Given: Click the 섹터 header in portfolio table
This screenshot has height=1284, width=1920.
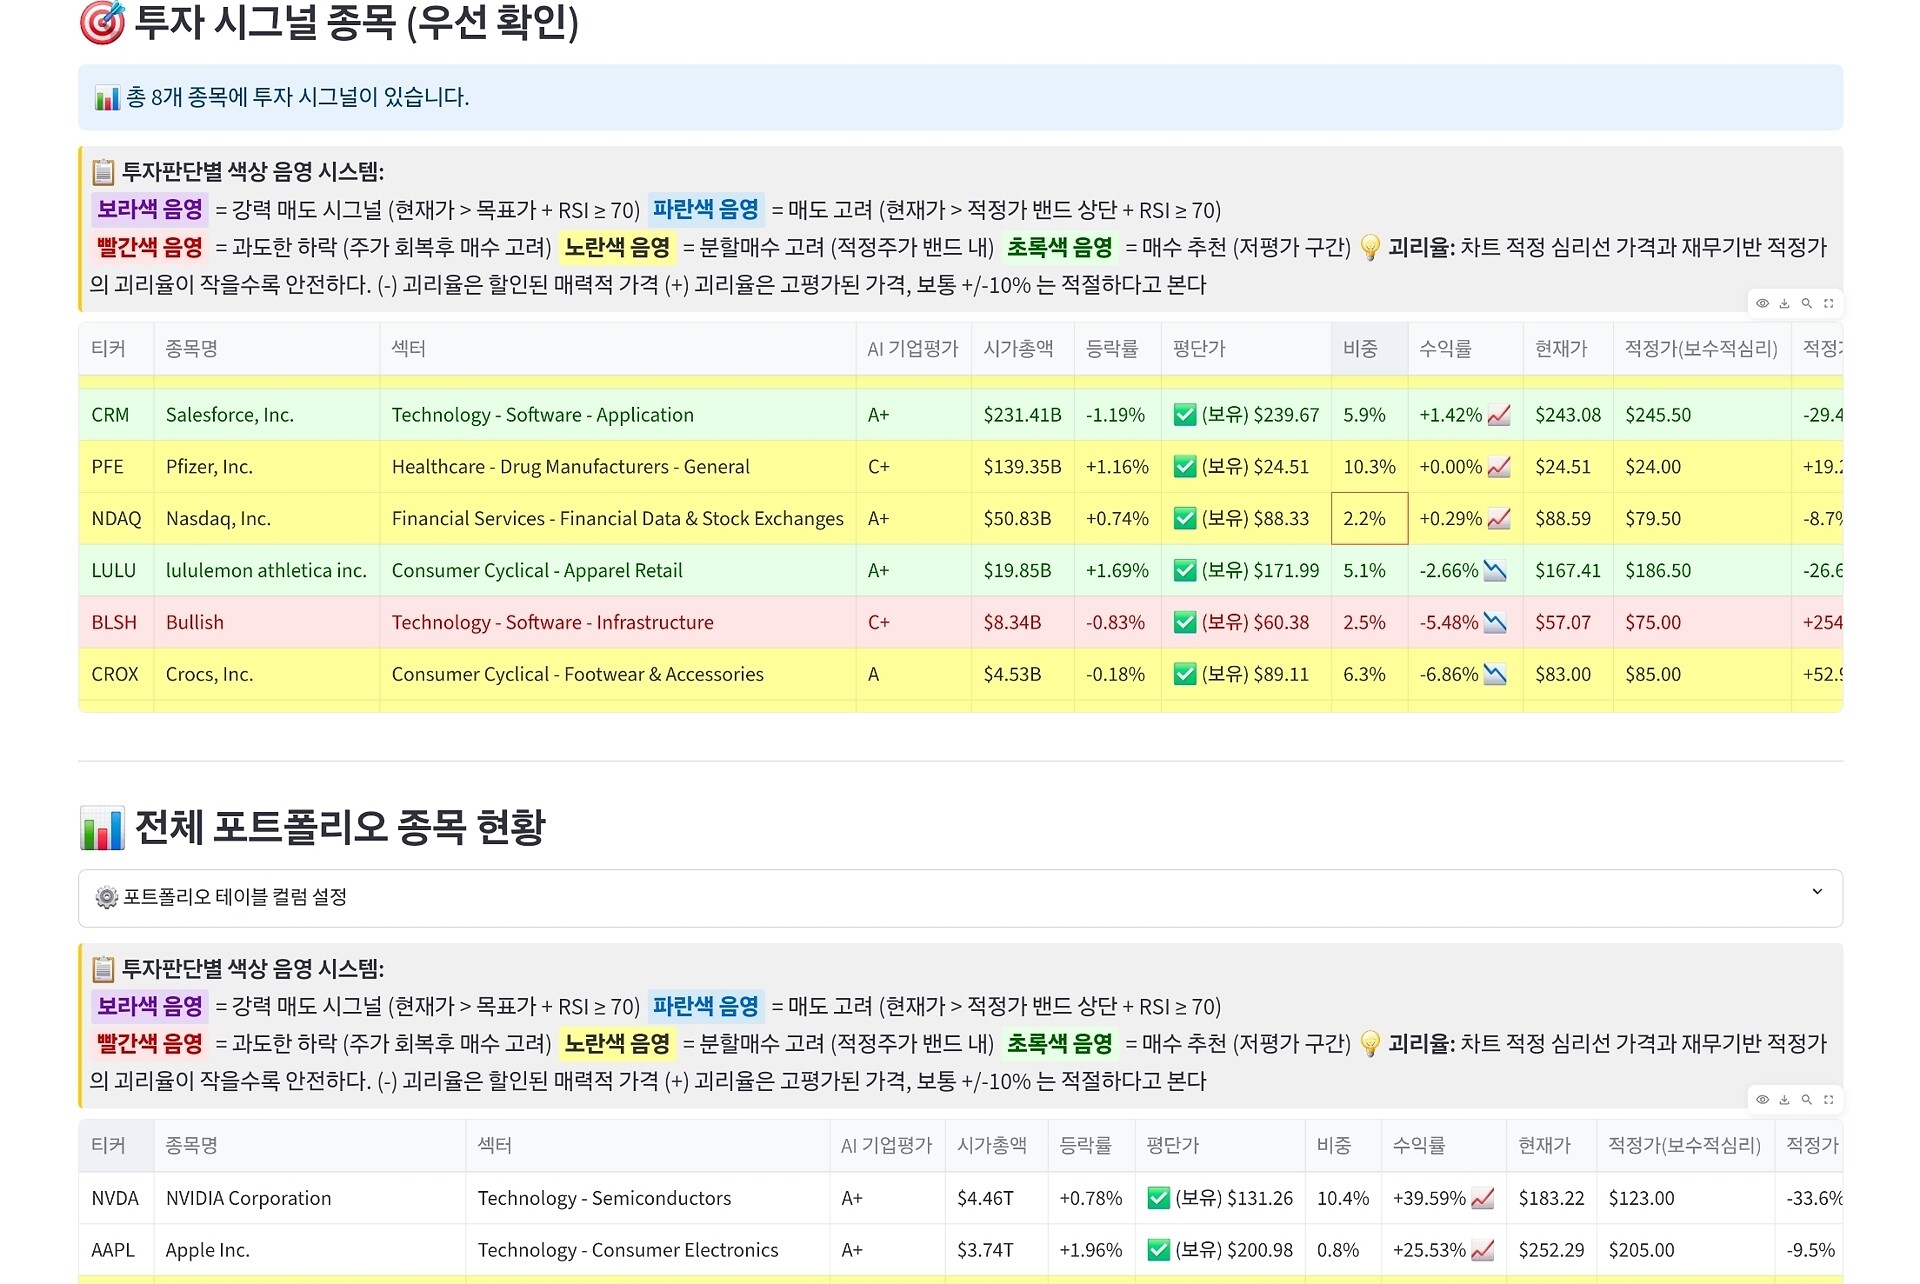Looking at the screenshot, I should coord(495,1145).
